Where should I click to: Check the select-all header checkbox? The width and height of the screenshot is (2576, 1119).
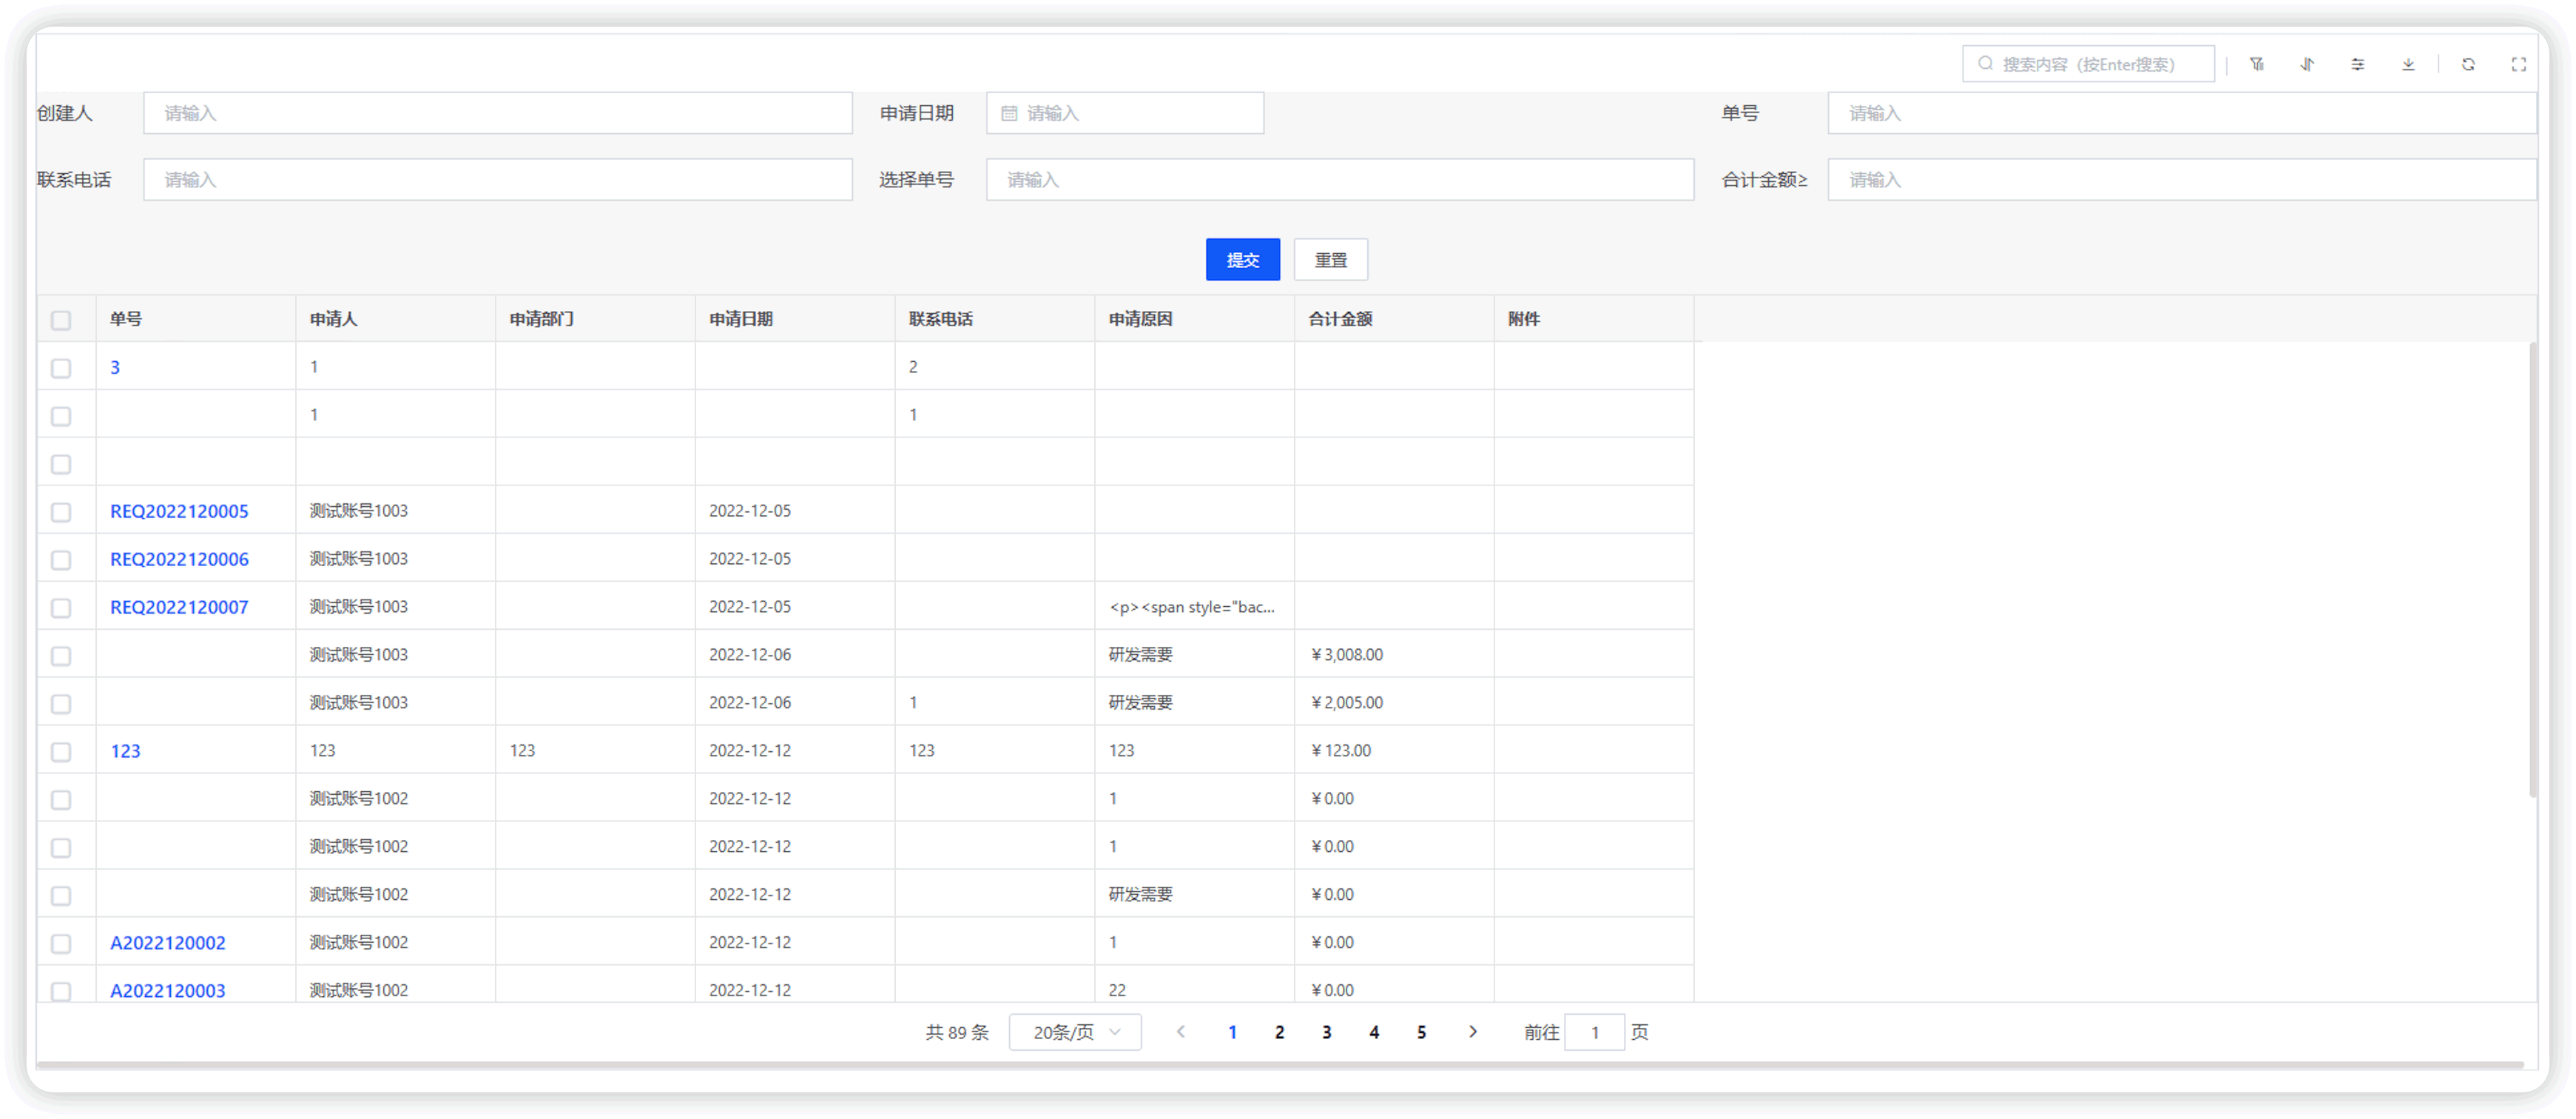tap(61, 320)
